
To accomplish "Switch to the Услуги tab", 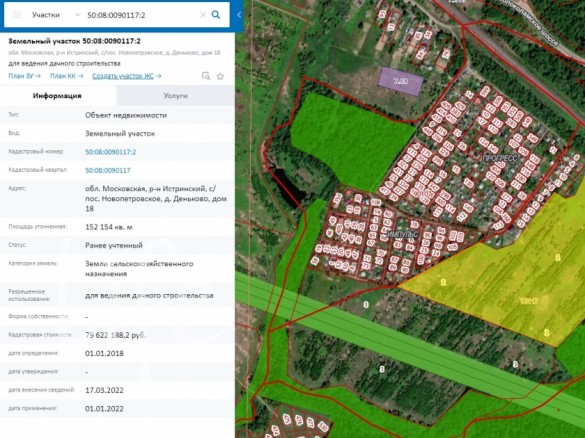I will (x=175, y=96).
